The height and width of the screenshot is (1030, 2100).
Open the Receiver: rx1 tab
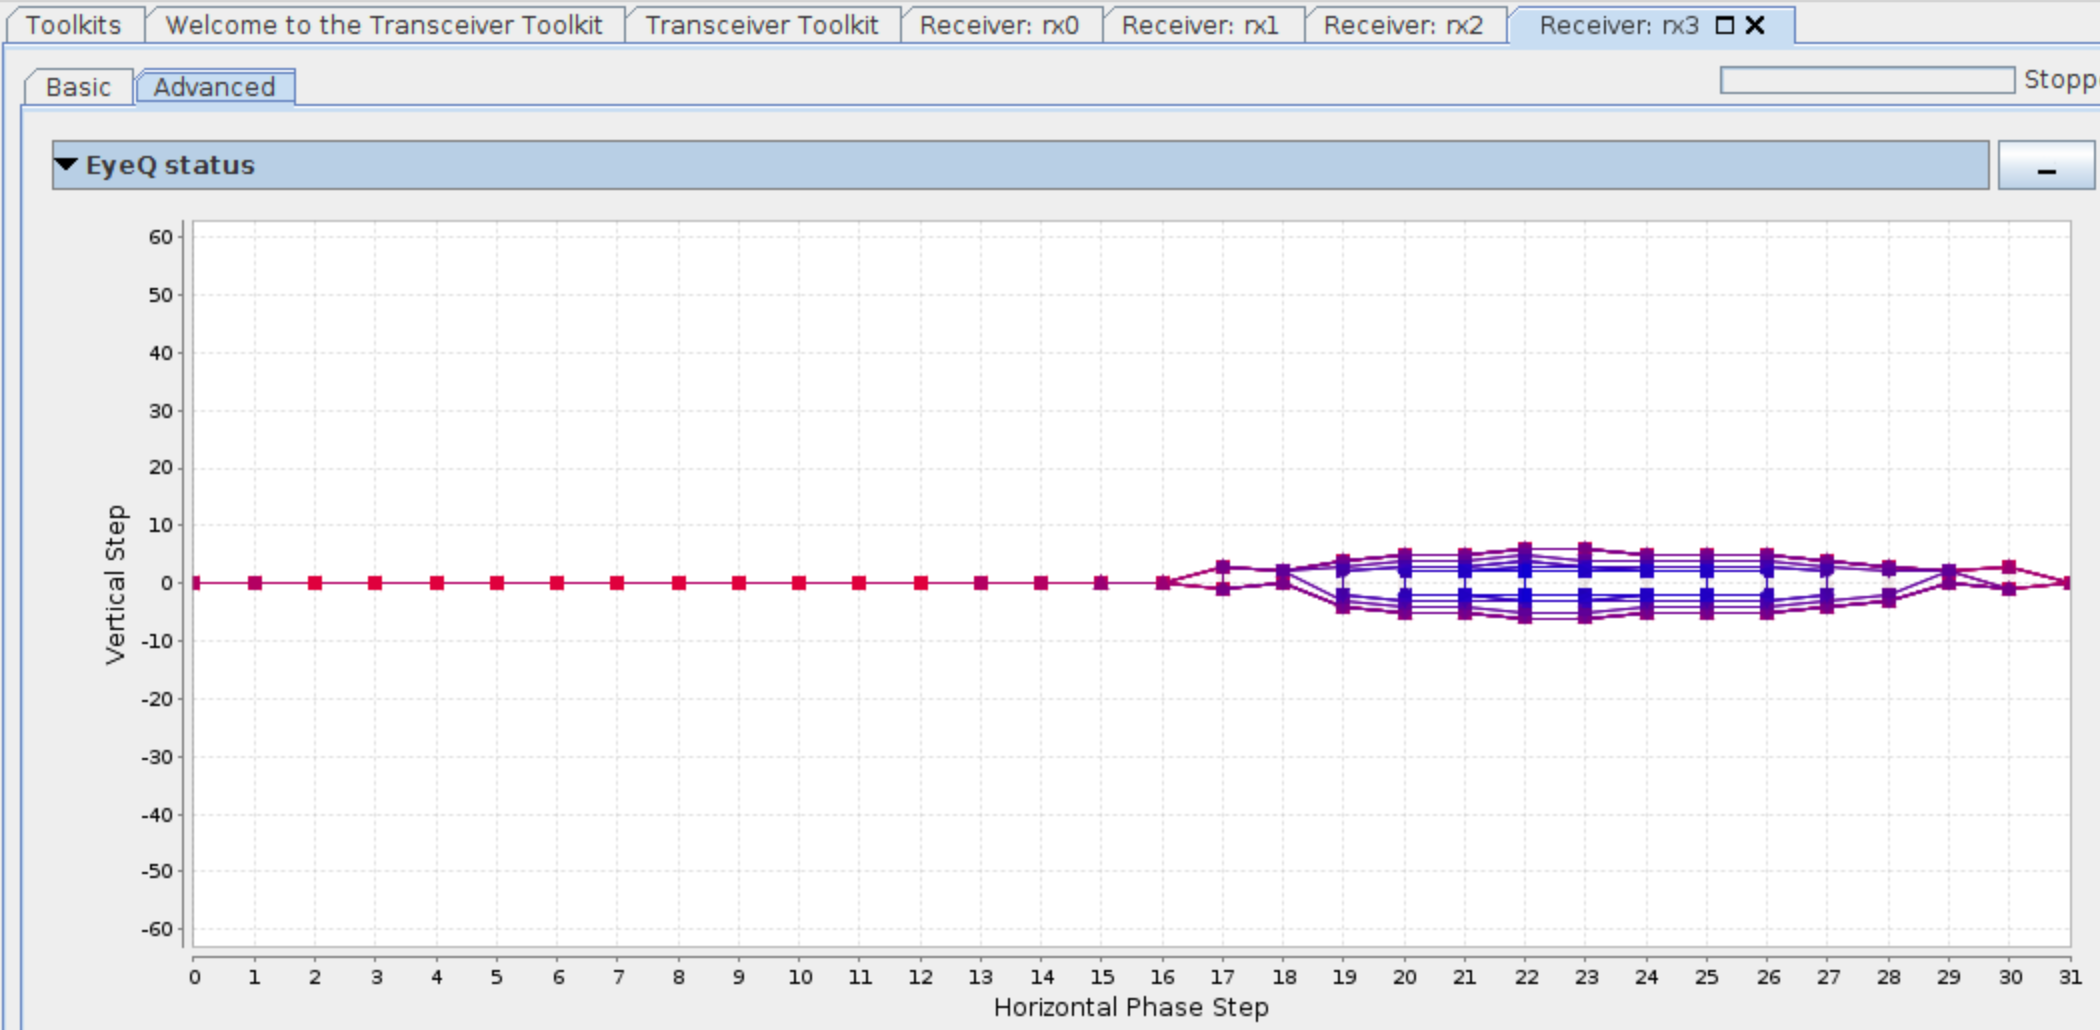(x=1200, y=26)
